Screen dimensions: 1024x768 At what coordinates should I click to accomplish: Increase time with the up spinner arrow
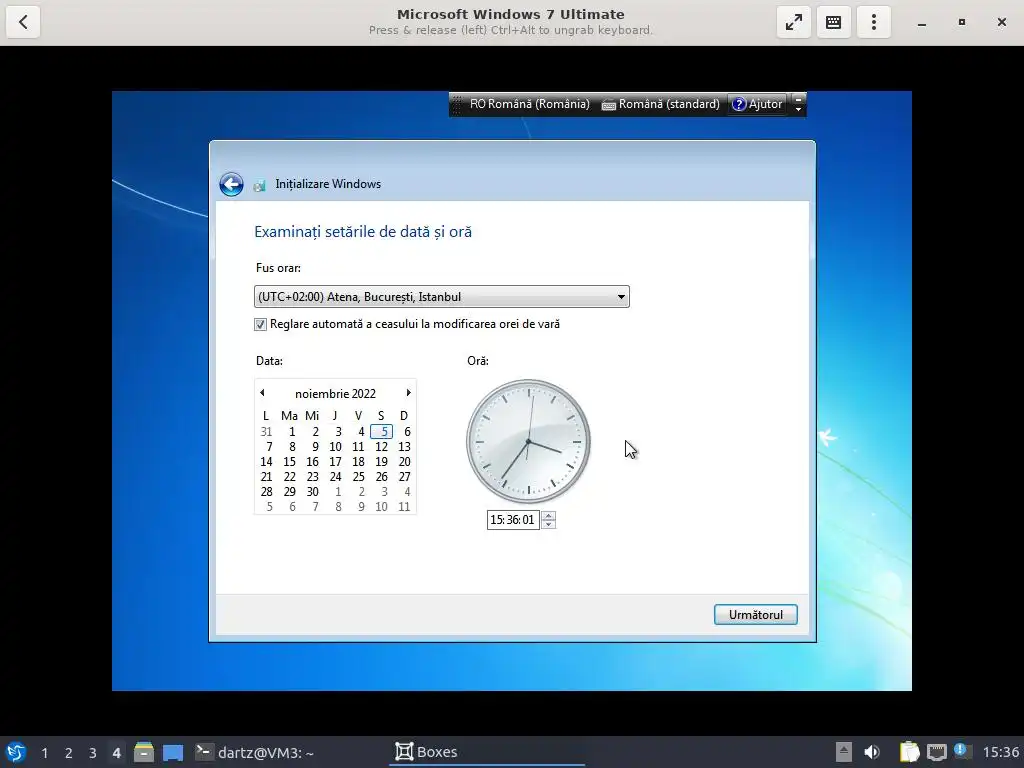549,515
